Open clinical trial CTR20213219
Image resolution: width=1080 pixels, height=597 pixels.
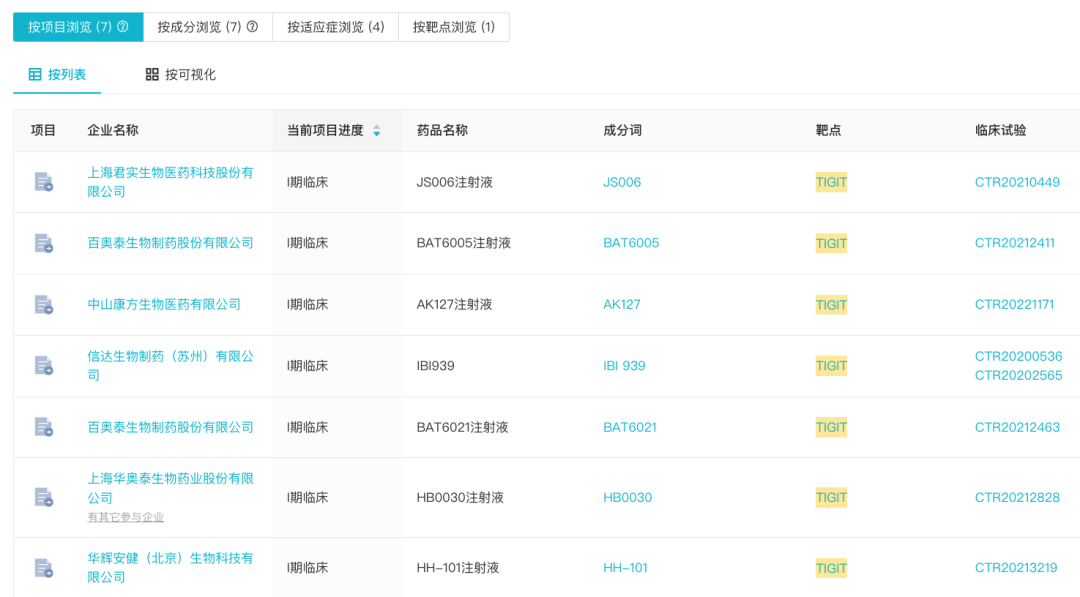pyautogui.click(x=1015, y=568)
